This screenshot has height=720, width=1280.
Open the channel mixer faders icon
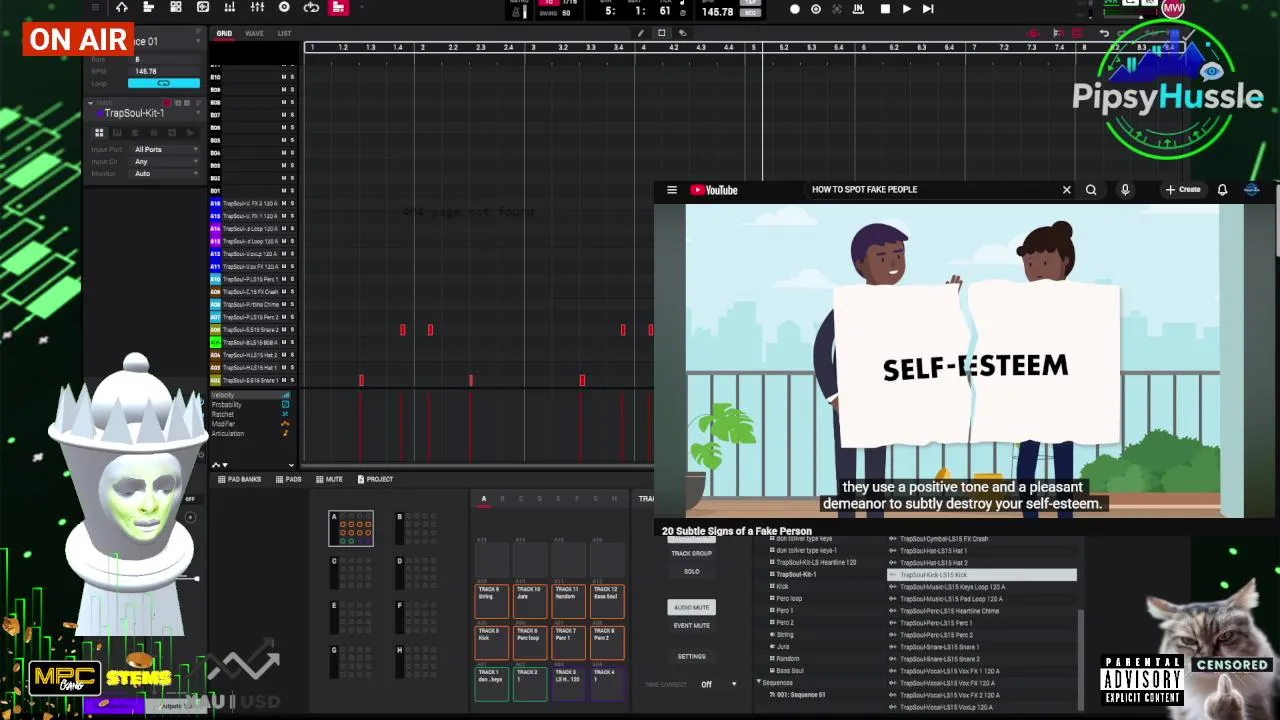click(229, 8)
